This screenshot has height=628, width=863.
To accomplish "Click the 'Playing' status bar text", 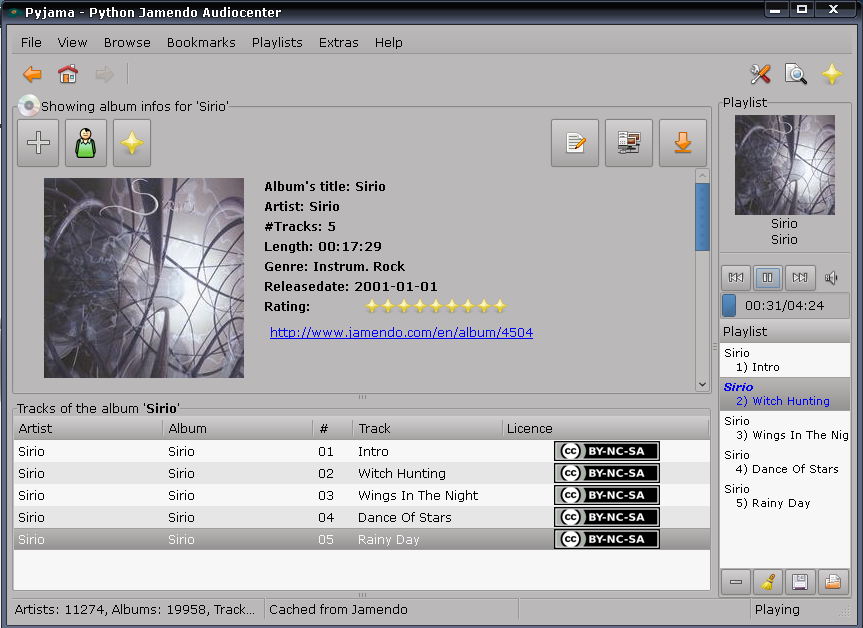I will [x=777, y=609].
